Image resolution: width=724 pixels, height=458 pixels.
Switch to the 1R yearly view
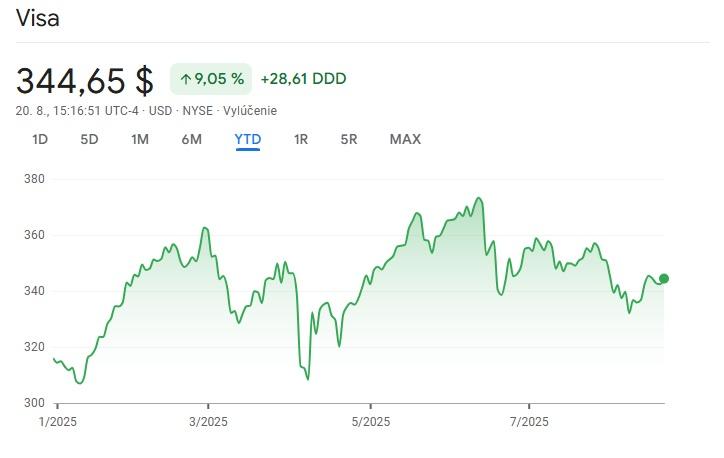pyautogui.click(x=301, y=140)
